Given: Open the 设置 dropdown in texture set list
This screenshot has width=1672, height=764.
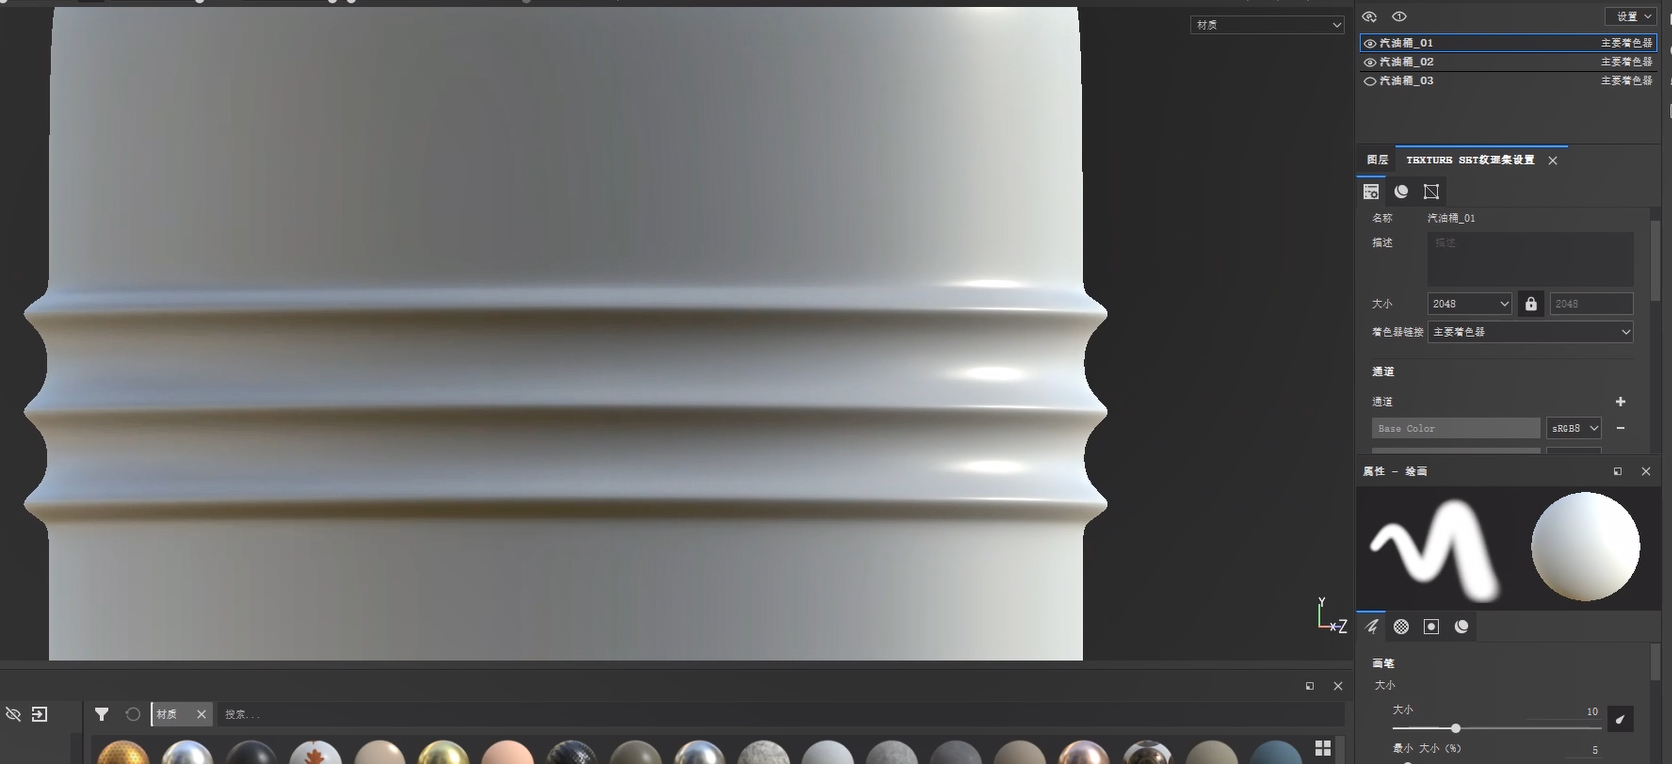Looking at the screenshot, I should pyautogui.click(x=1631, y=16).
